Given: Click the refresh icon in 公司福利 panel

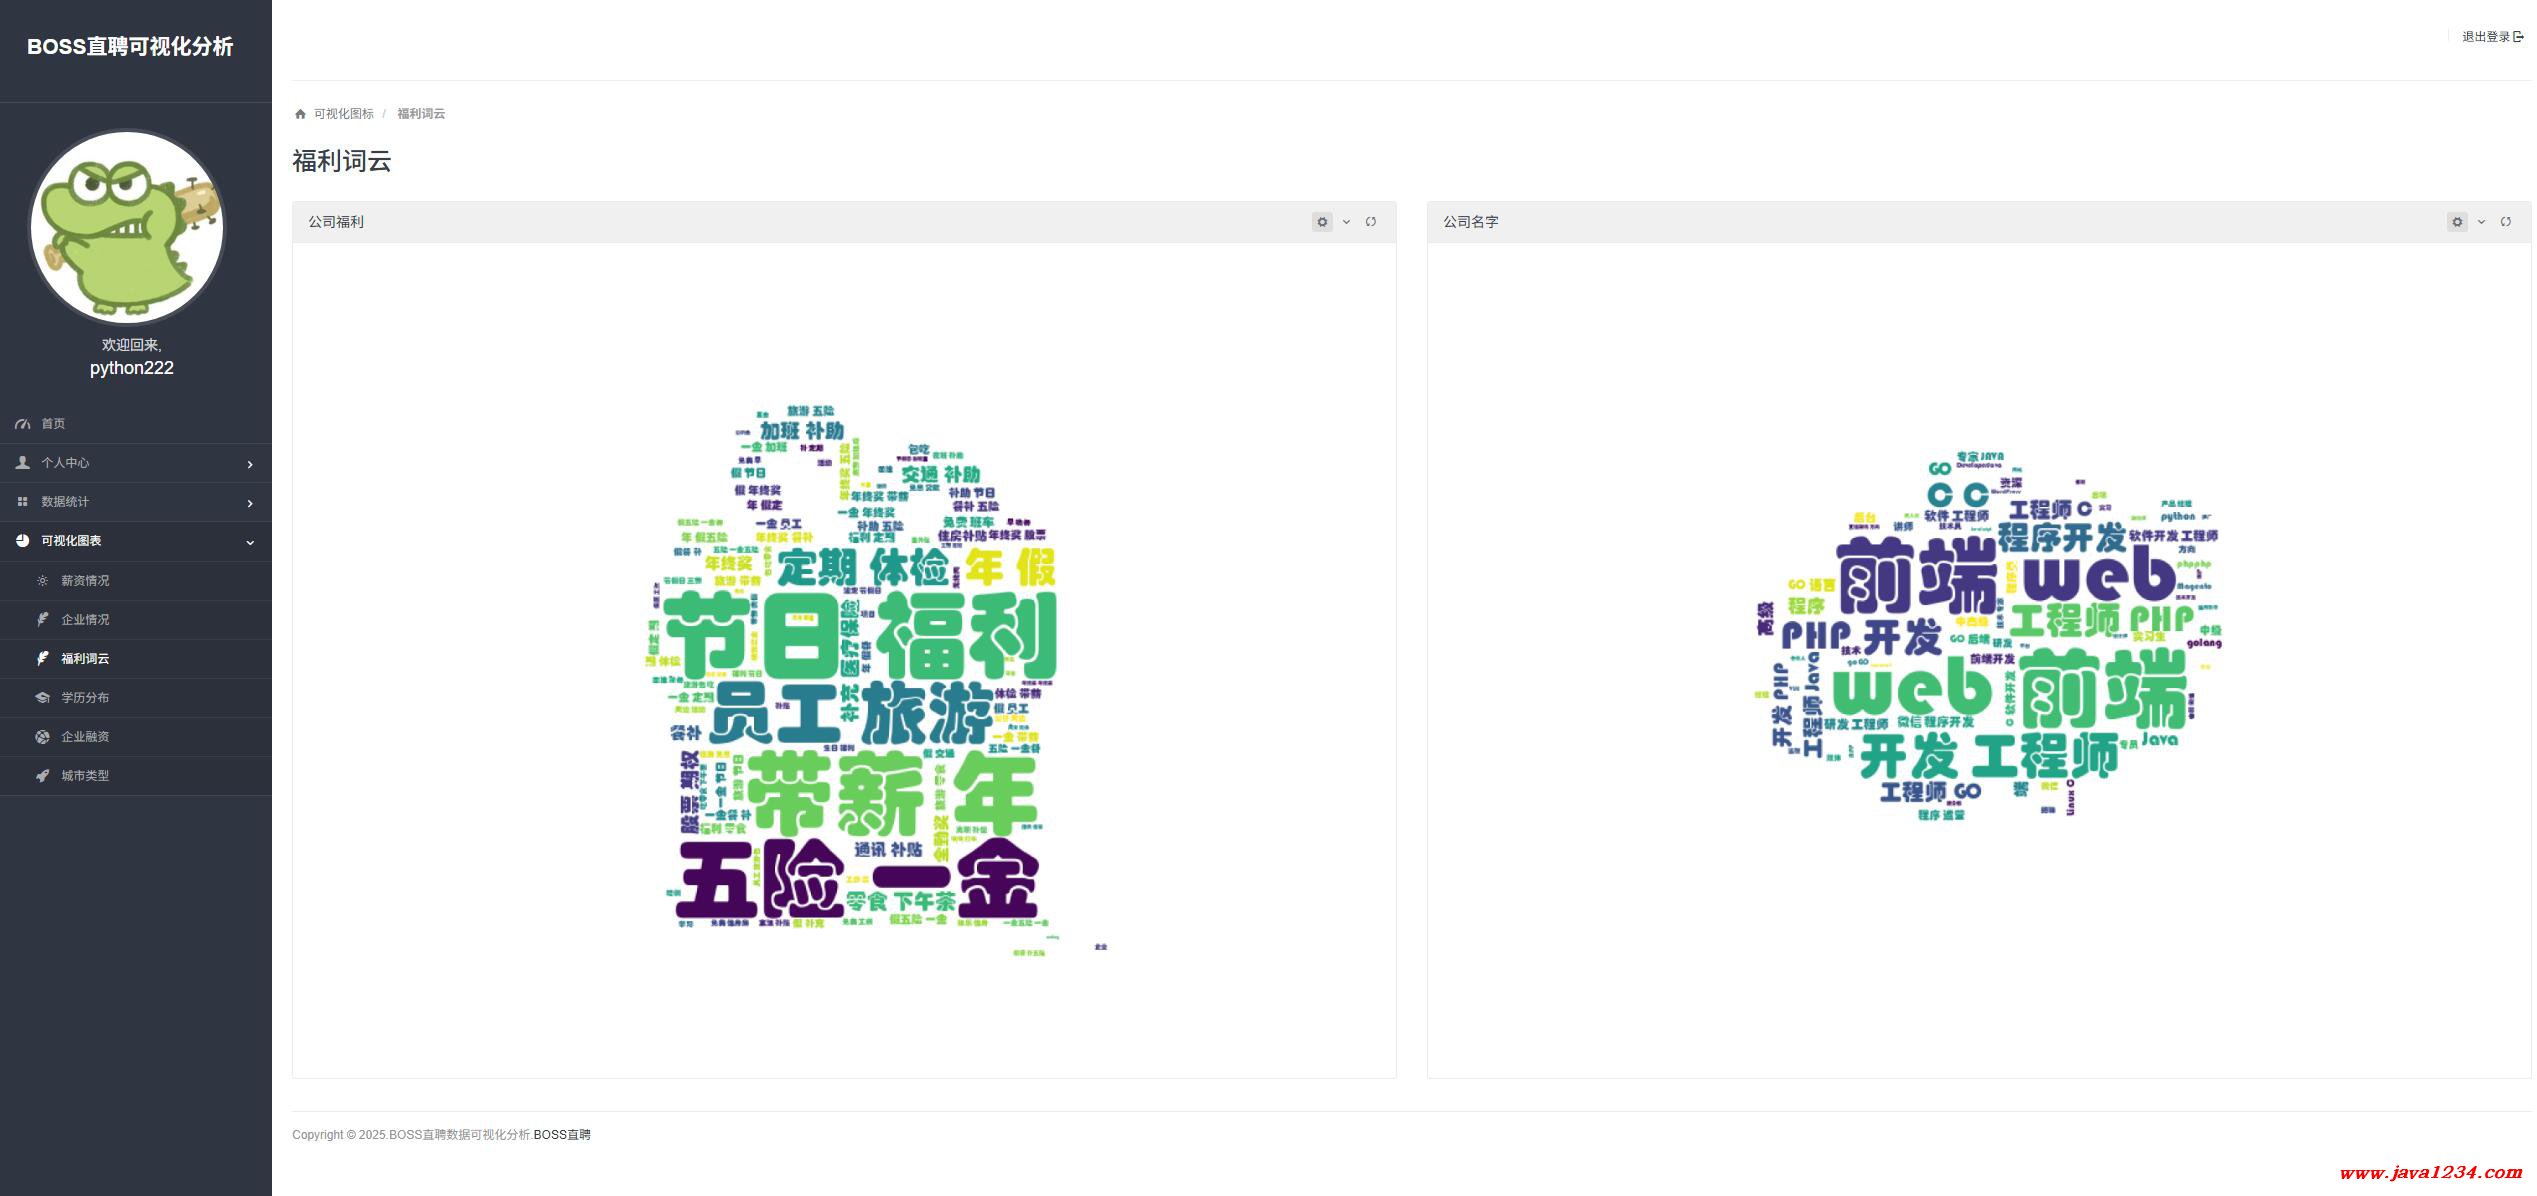Looking at the screenshot, I should pos(1371,222).
